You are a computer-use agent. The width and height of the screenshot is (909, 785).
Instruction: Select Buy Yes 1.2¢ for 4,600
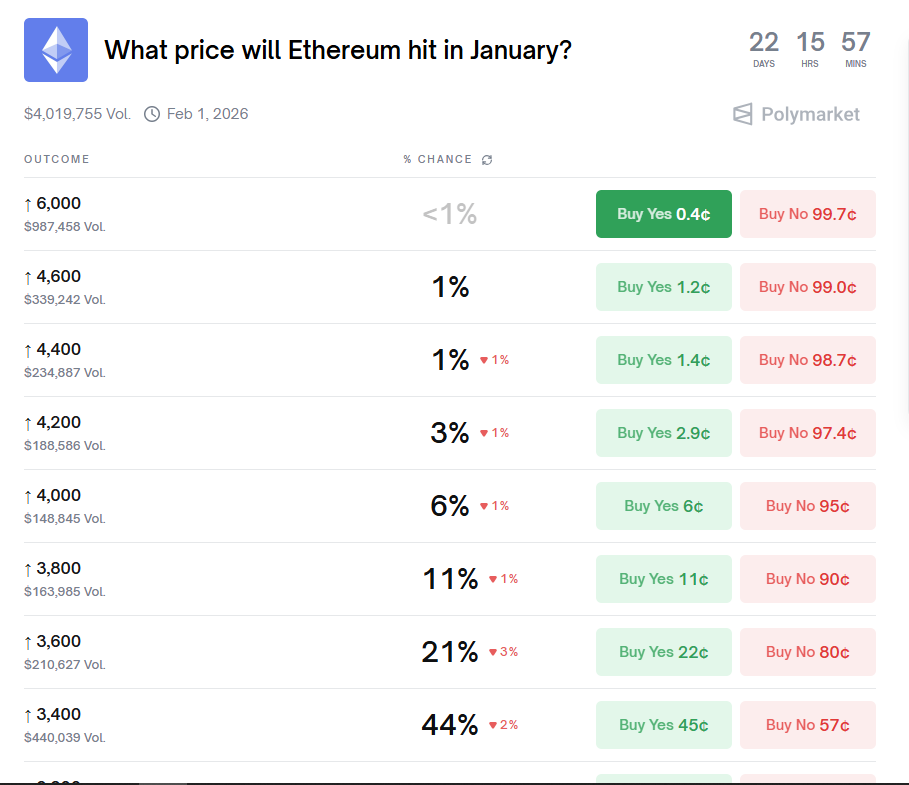point(663,287)
